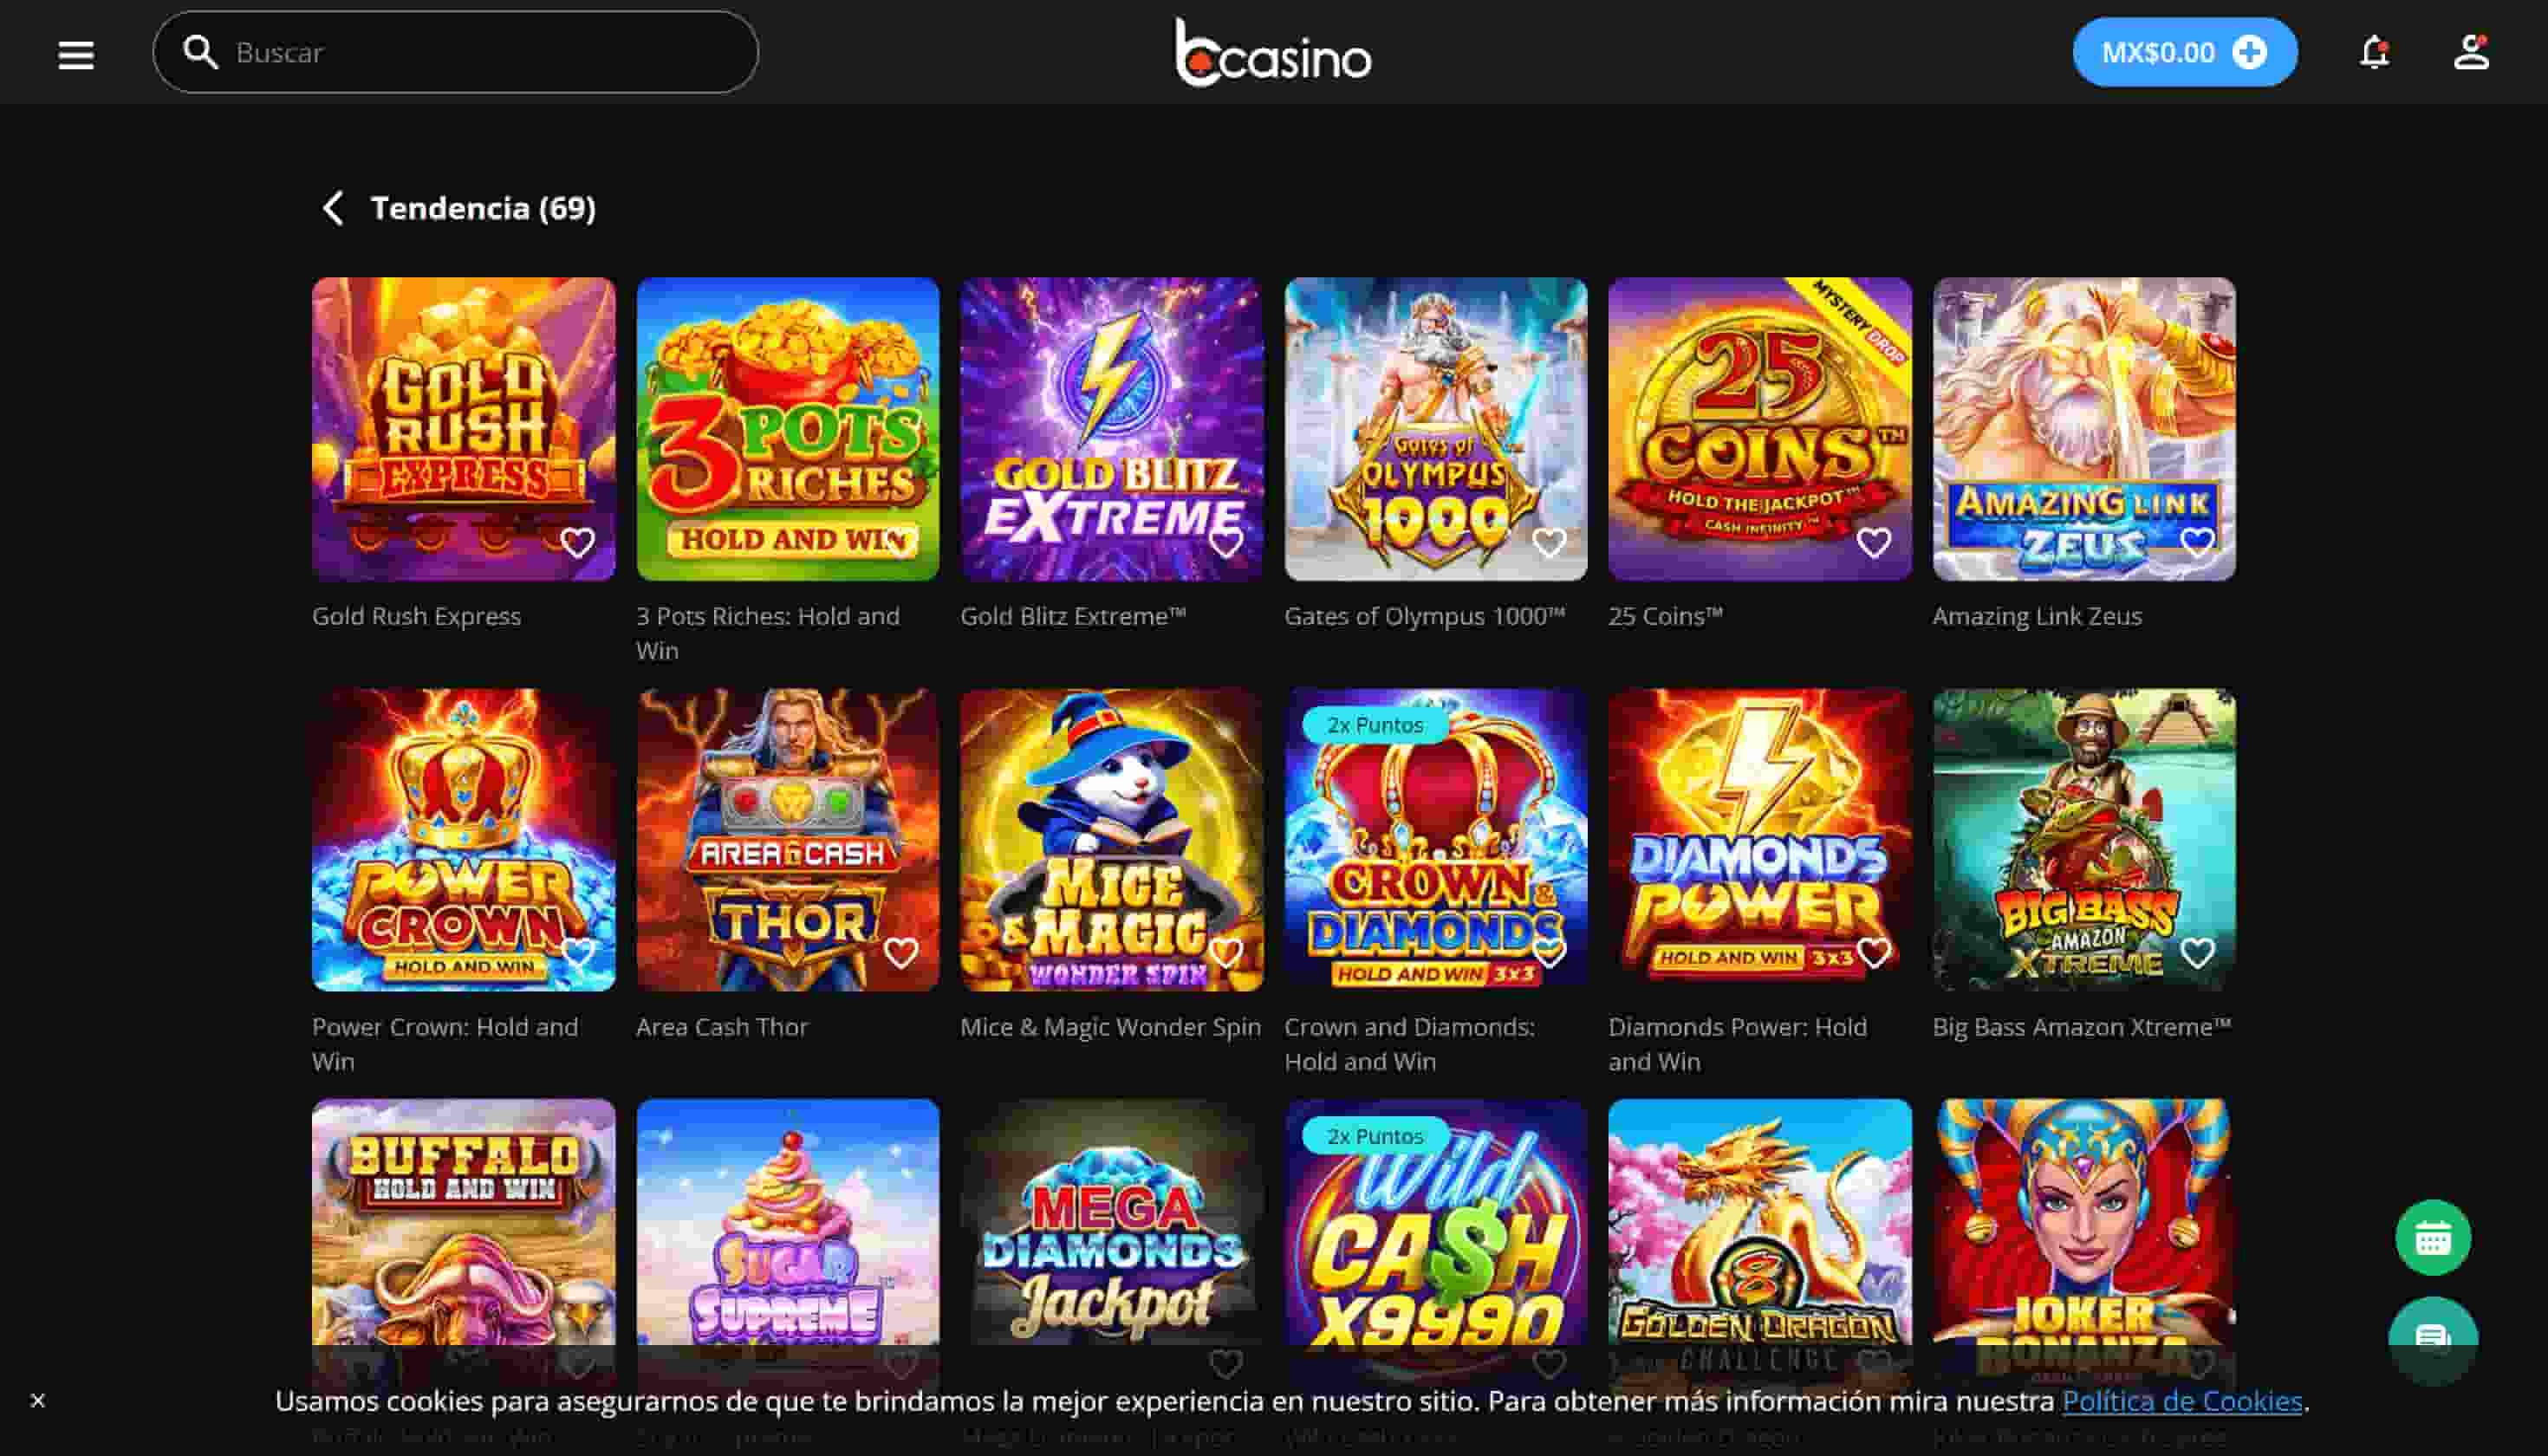Image resolution: width=2548 pixels, height=1456 pixels.
Task: Toggle heart on Big Bass Amazon Xtreme
Action: coord(2197,953)
